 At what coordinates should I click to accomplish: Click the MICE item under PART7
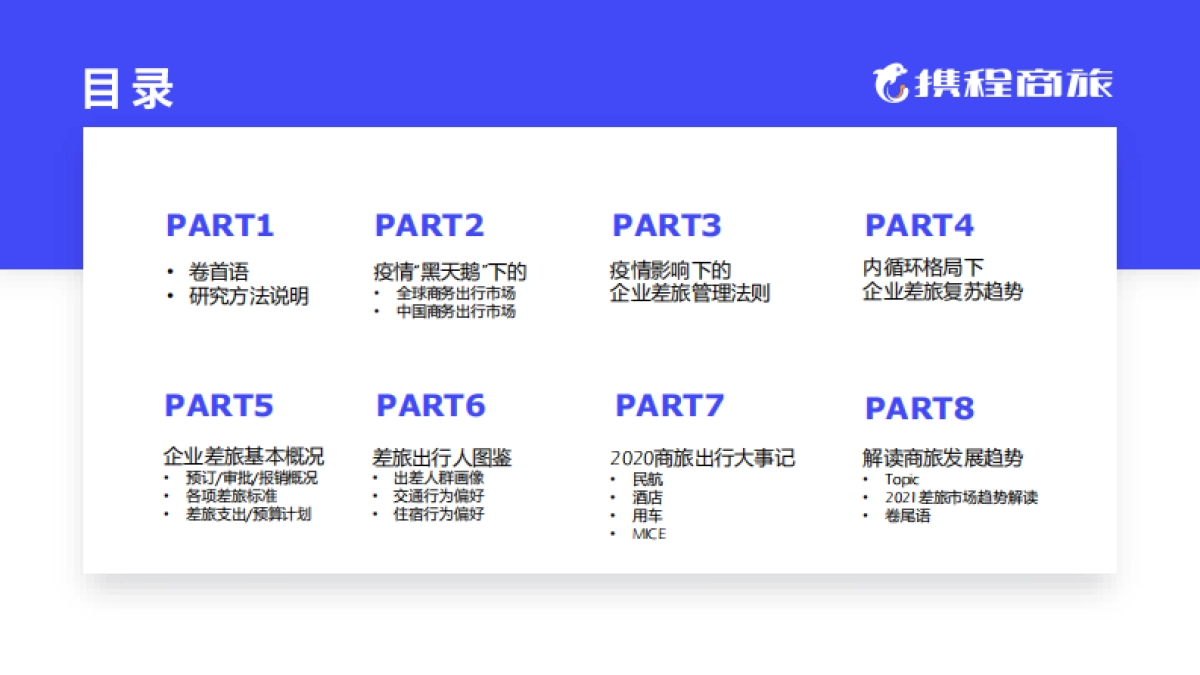tap(648, 534)
